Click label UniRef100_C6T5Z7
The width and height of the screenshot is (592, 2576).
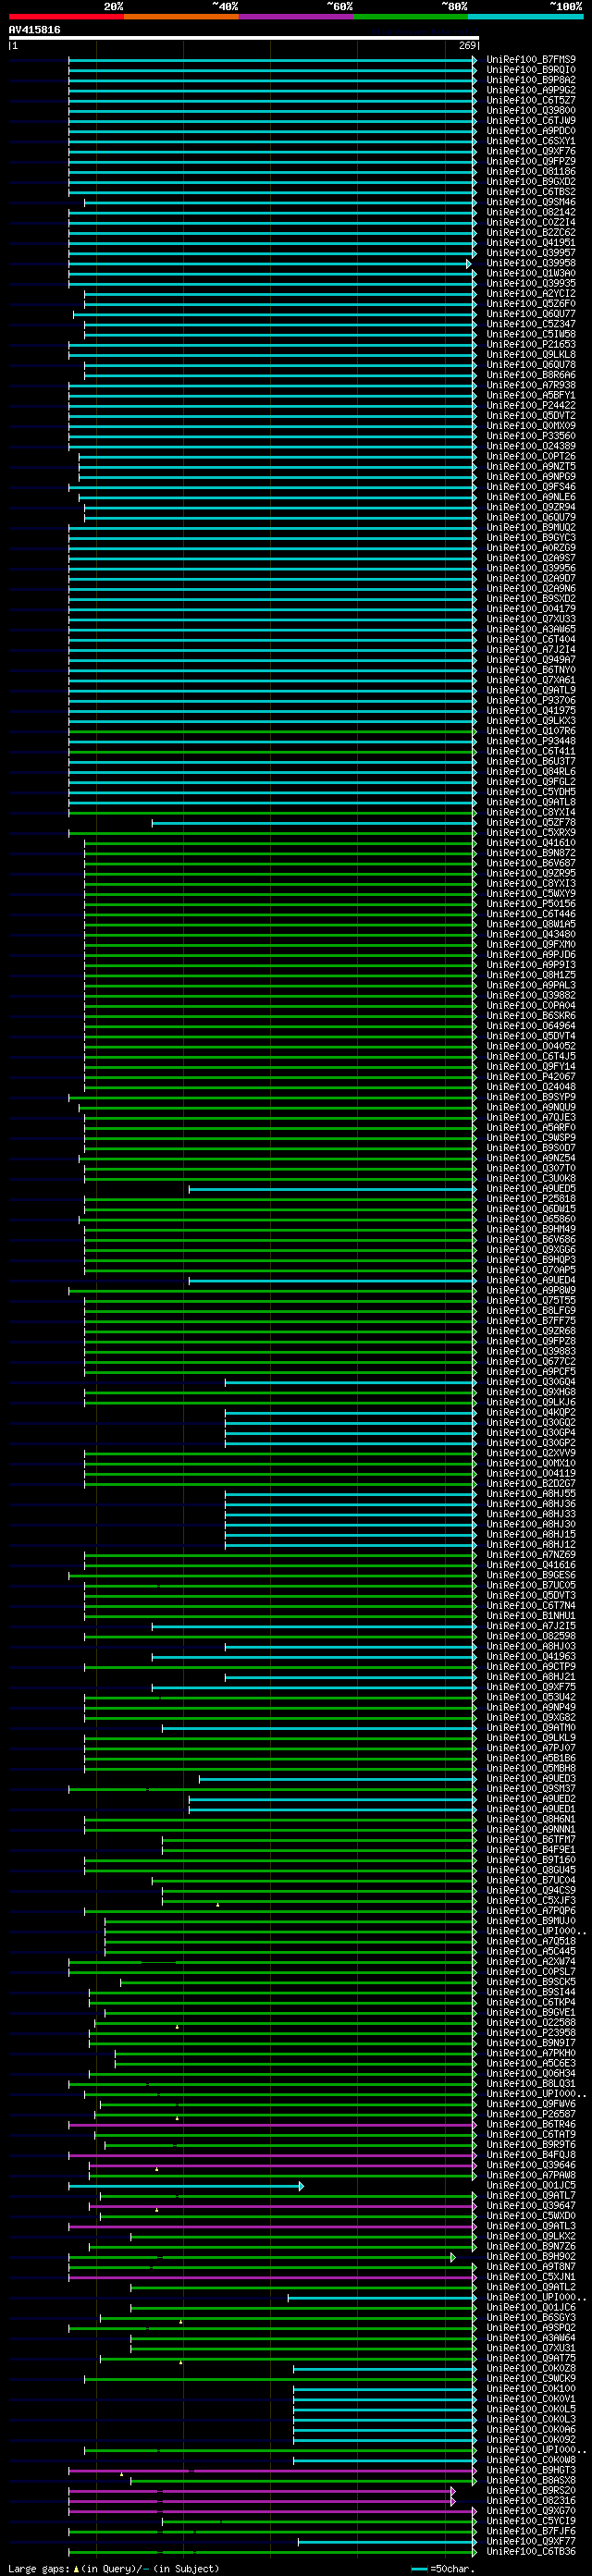pos(531,101)
